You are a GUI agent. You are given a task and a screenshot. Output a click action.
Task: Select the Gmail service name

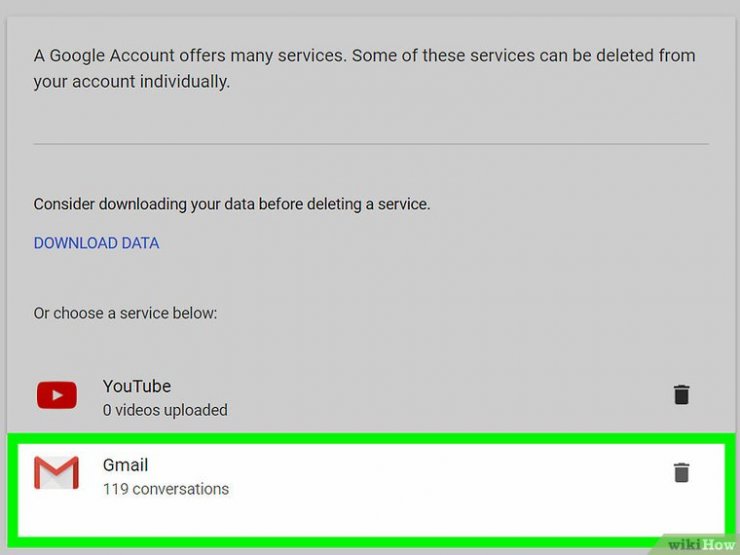click(x=125, y=465)
